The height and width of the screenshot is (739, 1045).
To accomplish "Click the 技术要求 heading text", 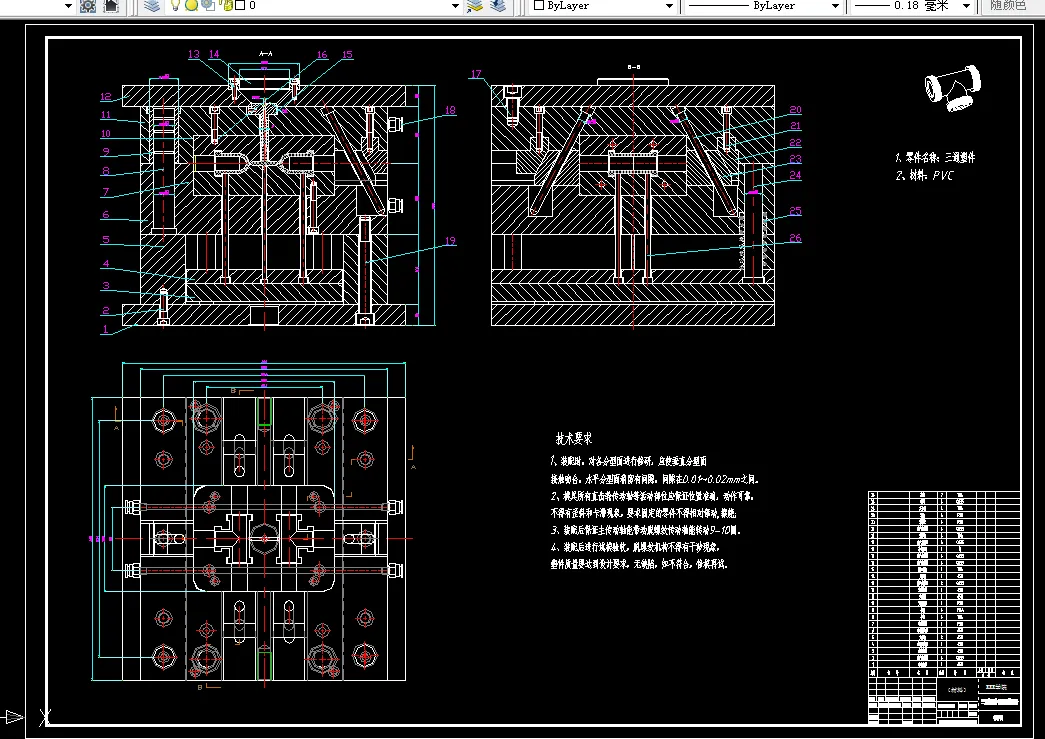I will pos(574,438).
